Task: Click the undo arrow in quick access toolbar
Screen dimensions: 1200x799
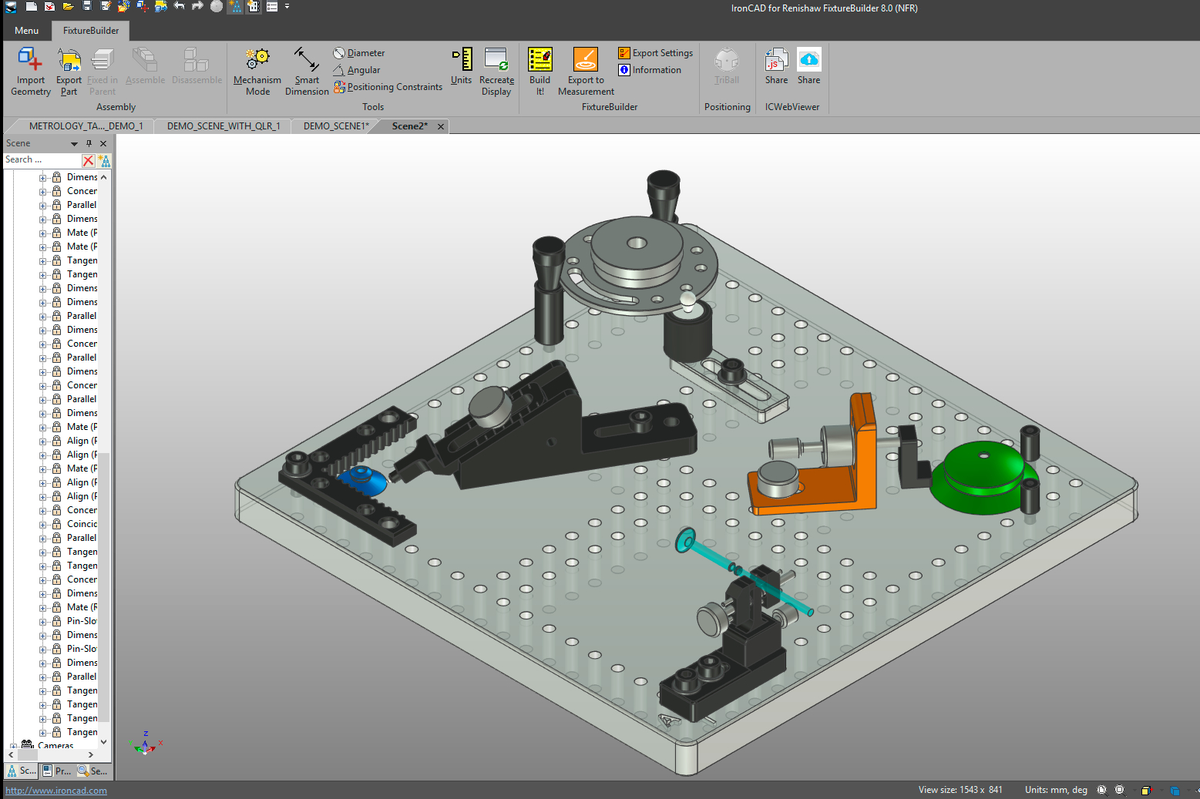Action: coord(179,7)
